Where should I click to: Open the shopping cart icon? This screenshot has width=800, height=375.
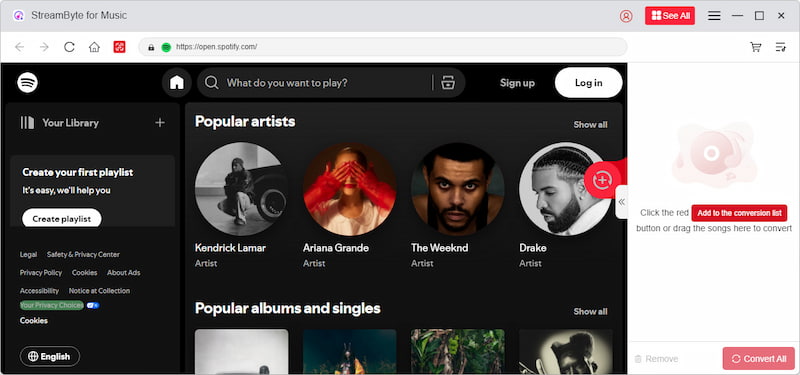[x=756, y=47]
